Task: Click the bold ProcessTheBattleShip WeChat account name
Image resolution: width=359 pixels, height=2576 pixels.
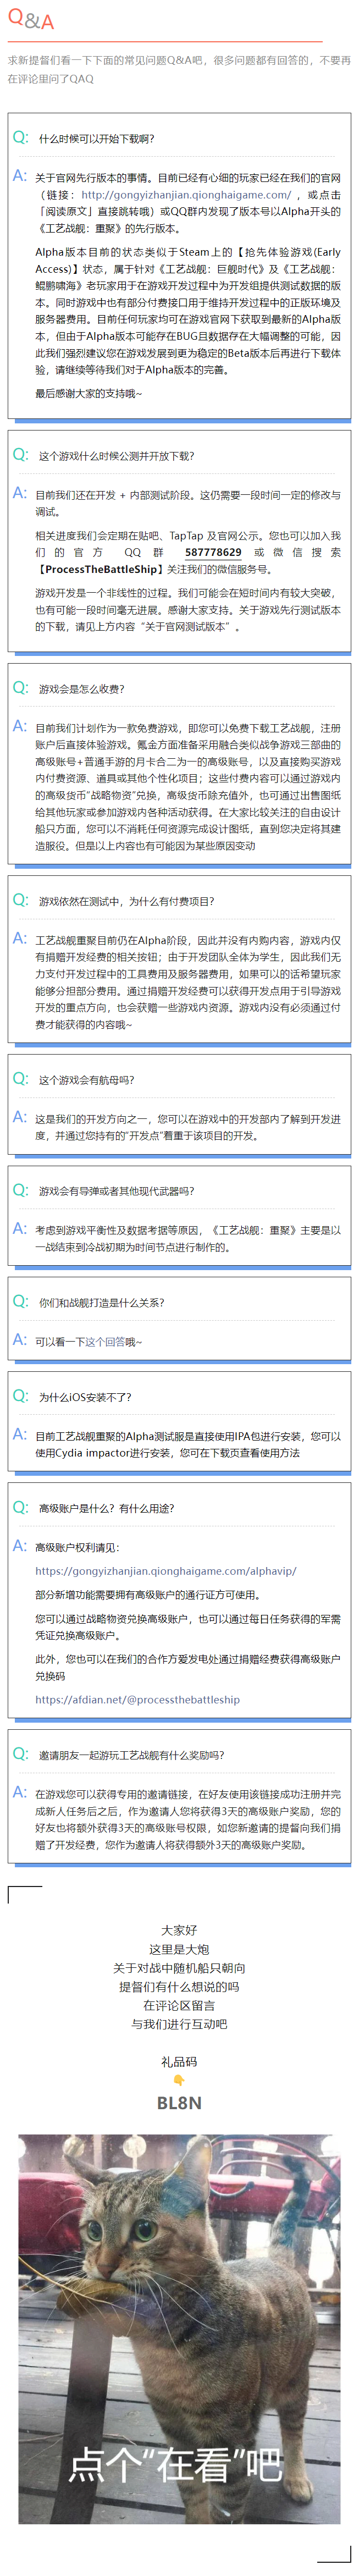Action: tap(99, 569)
